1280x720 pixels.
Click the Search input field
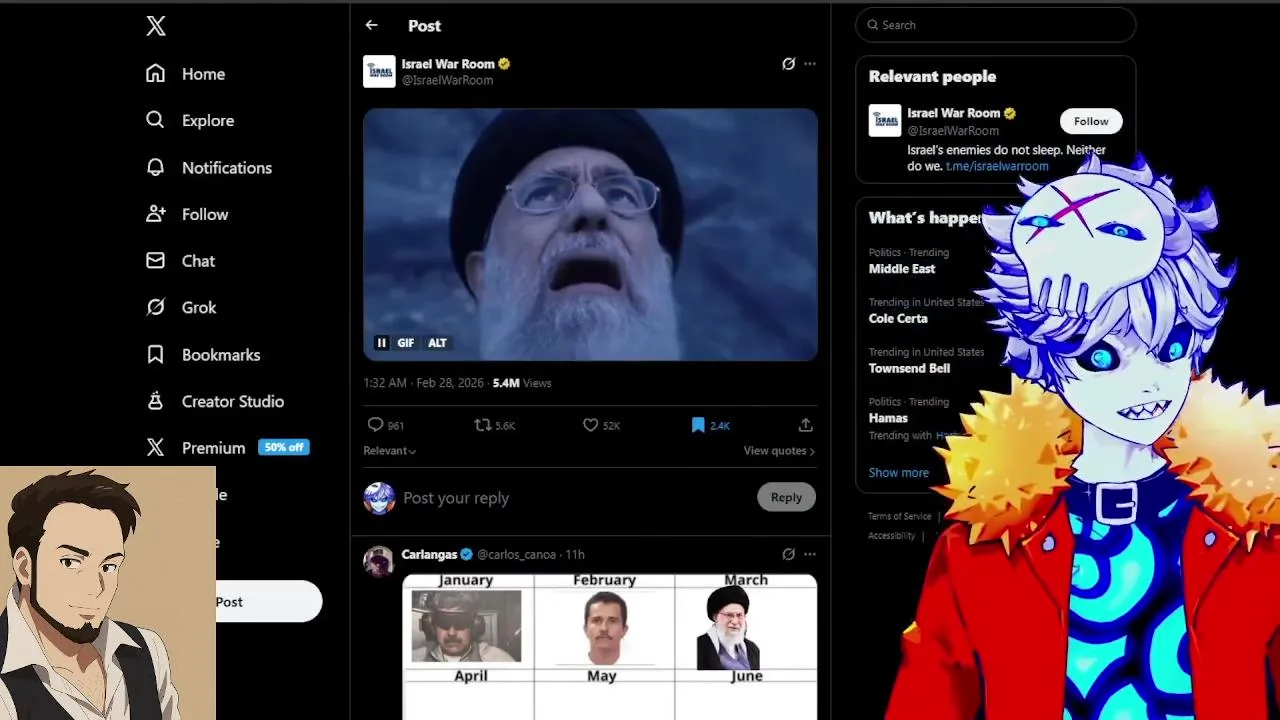[995, 25]
